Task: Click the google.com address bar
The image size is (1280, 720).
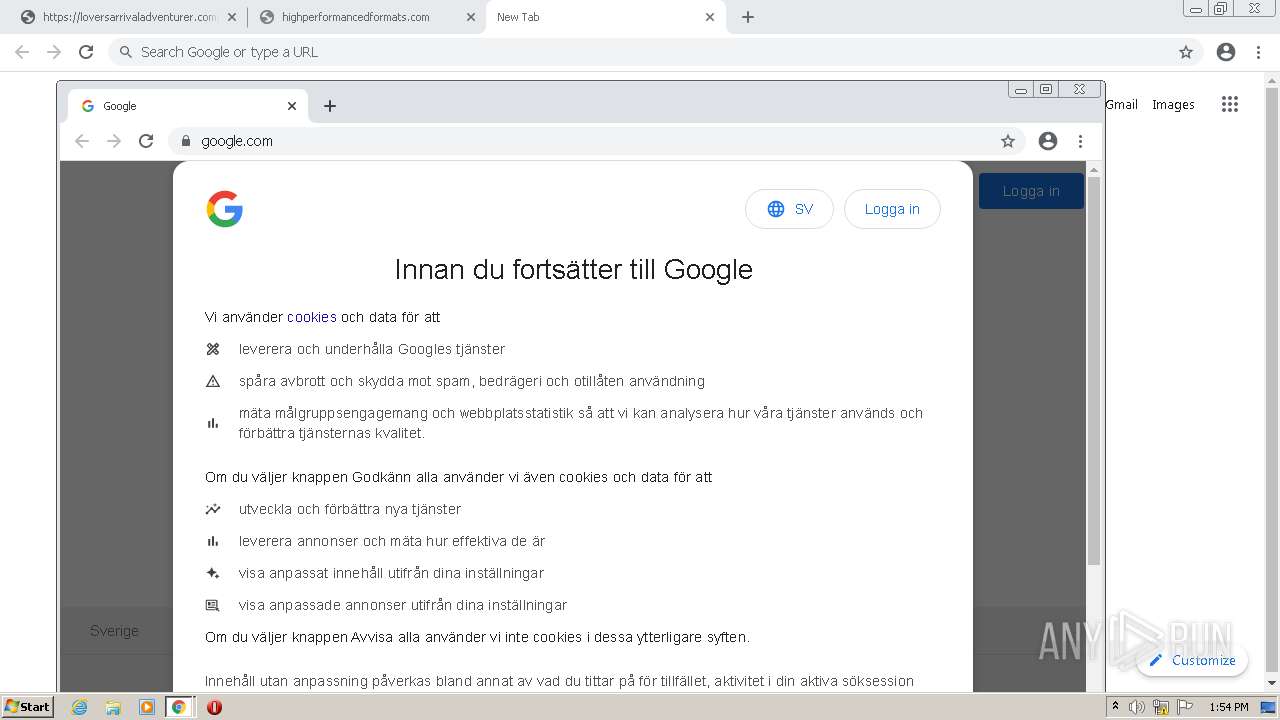Action: click(x=597, y=141)
